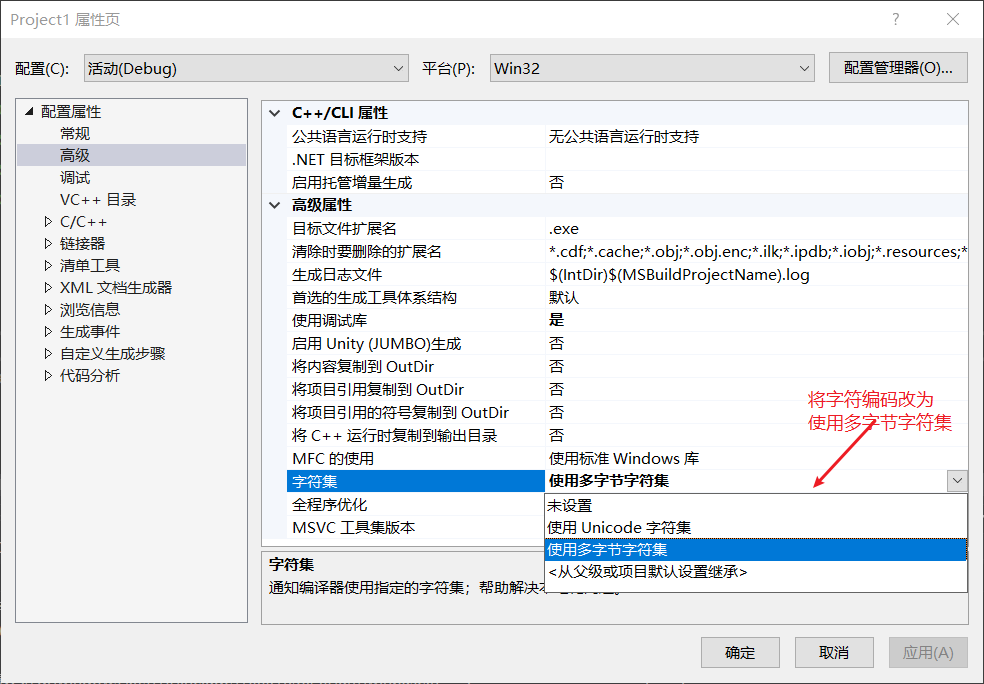The image size is (984, 684).
Task: Expand the 生成事件 tree node
Action: pos(46,331)
